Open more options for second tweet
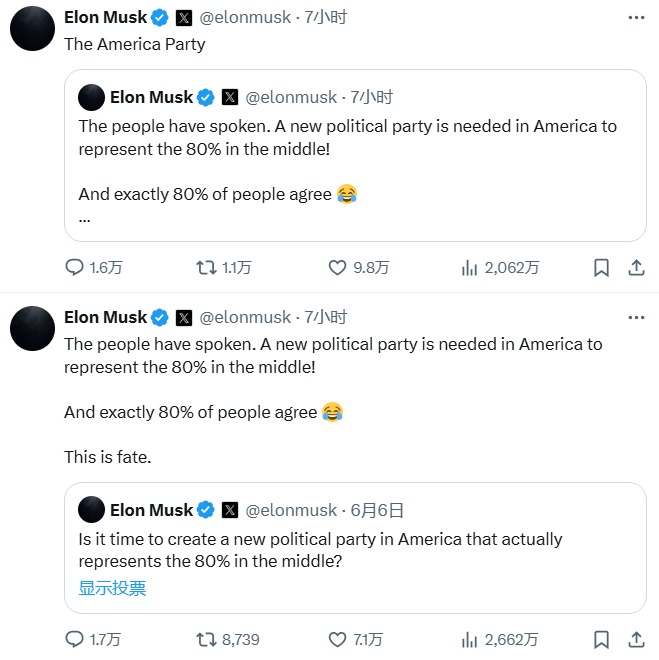This screenshot has width=659, height=660. tap(636, 317)
